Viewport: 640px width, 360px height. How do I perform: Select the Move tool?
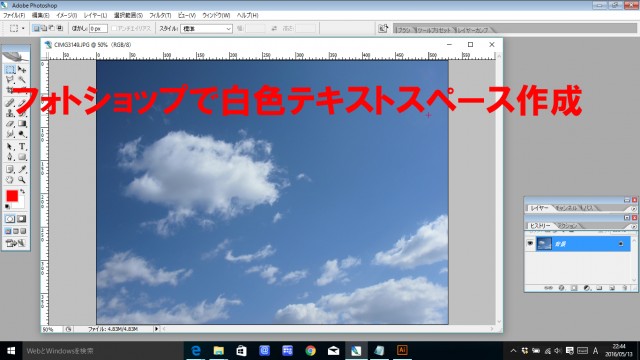click(22, 69)
